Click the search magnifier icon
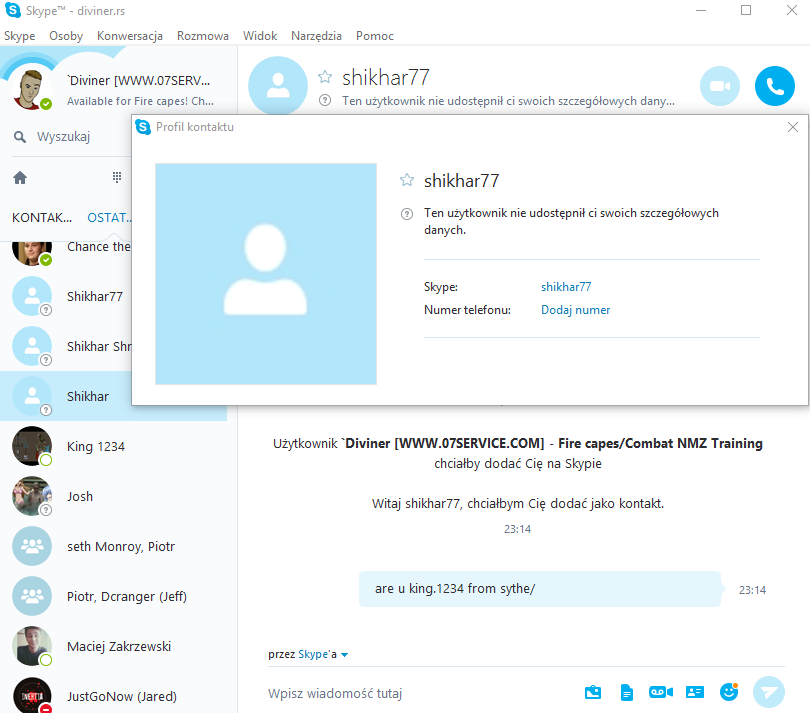 pyautogui.click(x=20, y=137)
